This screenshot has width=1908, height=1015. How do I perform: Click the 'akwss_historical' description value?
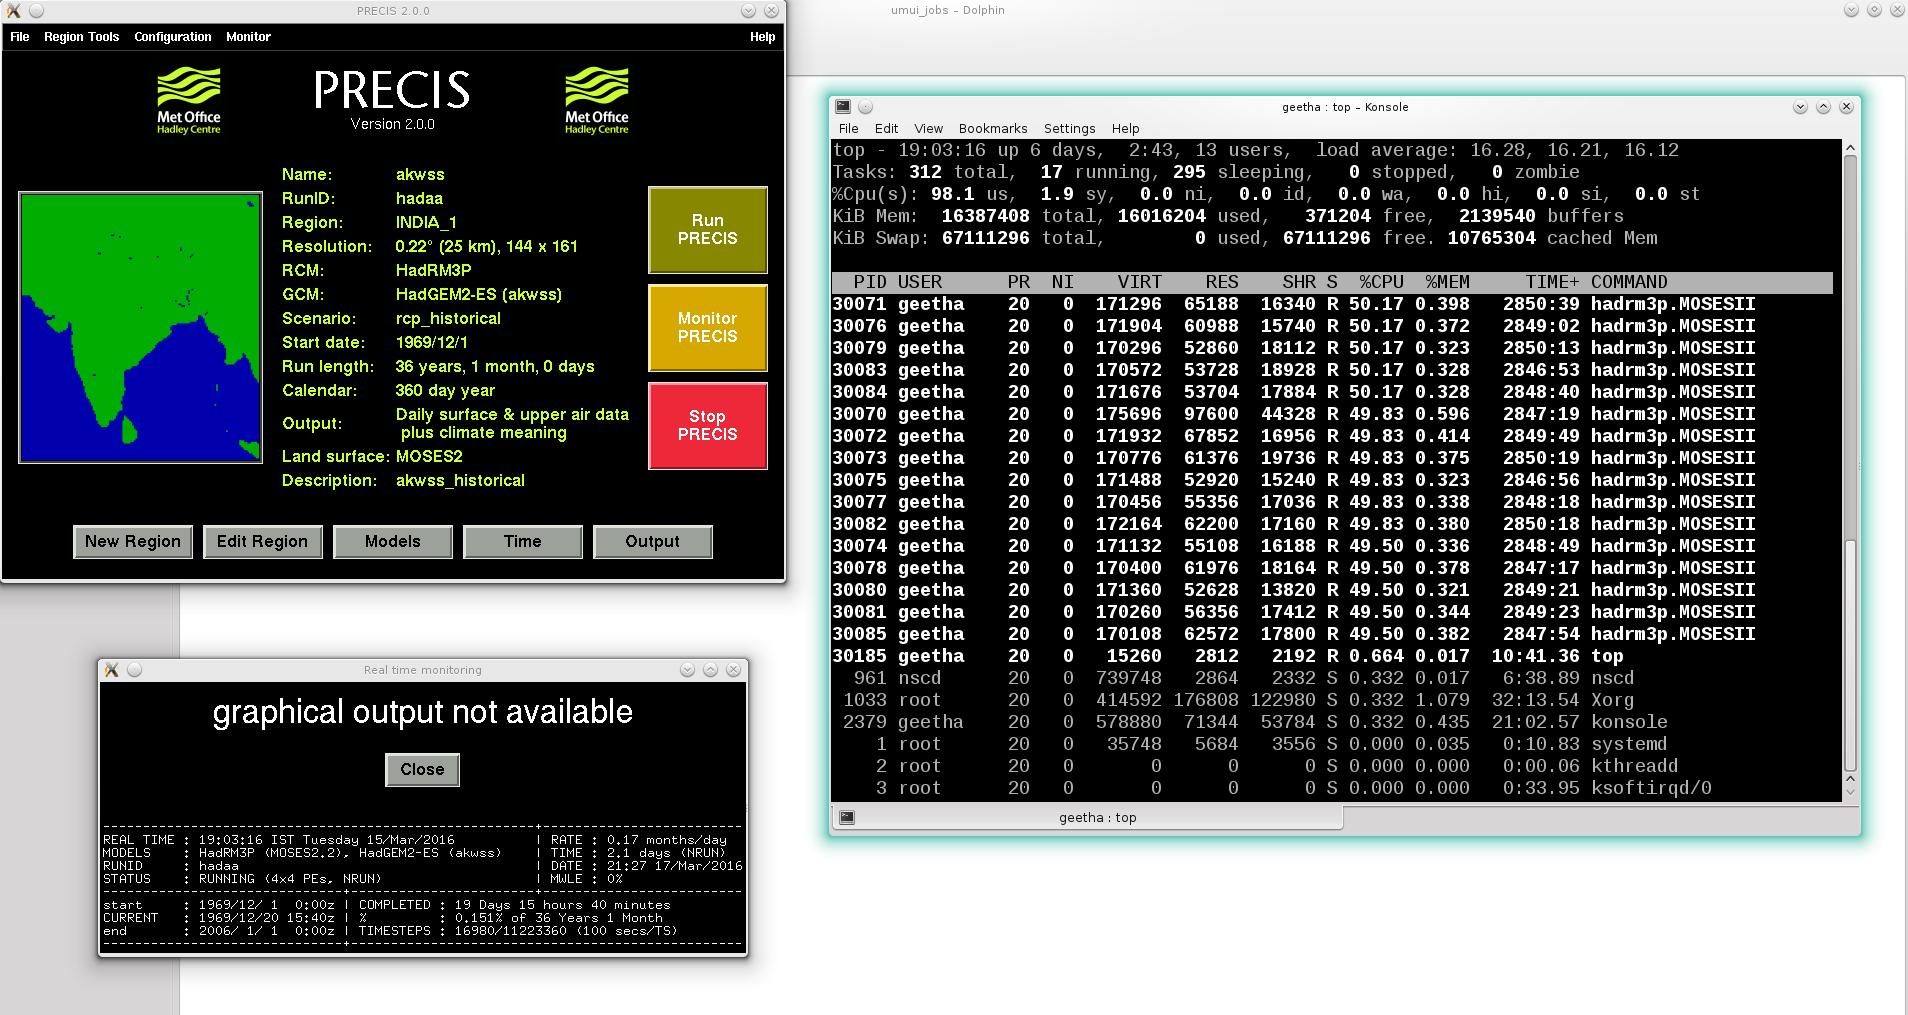click(x=460, y=481)
